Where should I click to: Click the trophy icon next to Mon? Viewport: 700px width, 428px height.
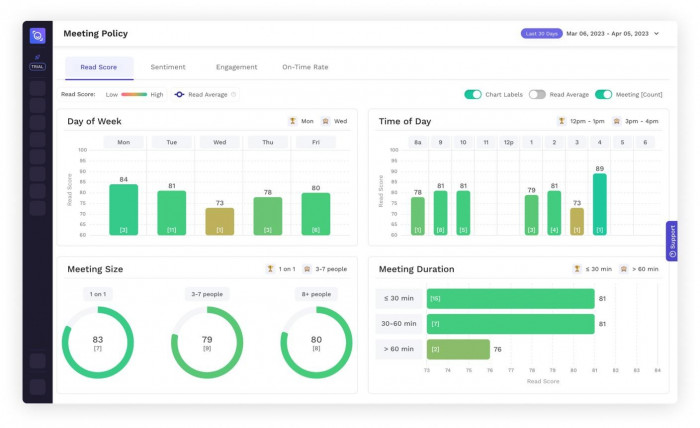(293, 121)
